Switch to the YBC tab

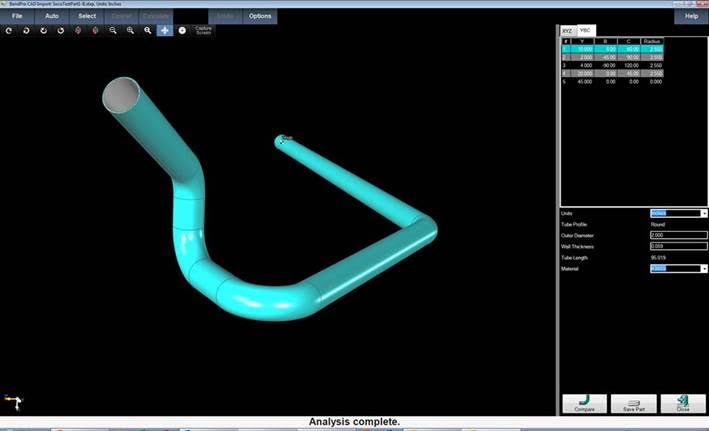(x=586, y=30)
